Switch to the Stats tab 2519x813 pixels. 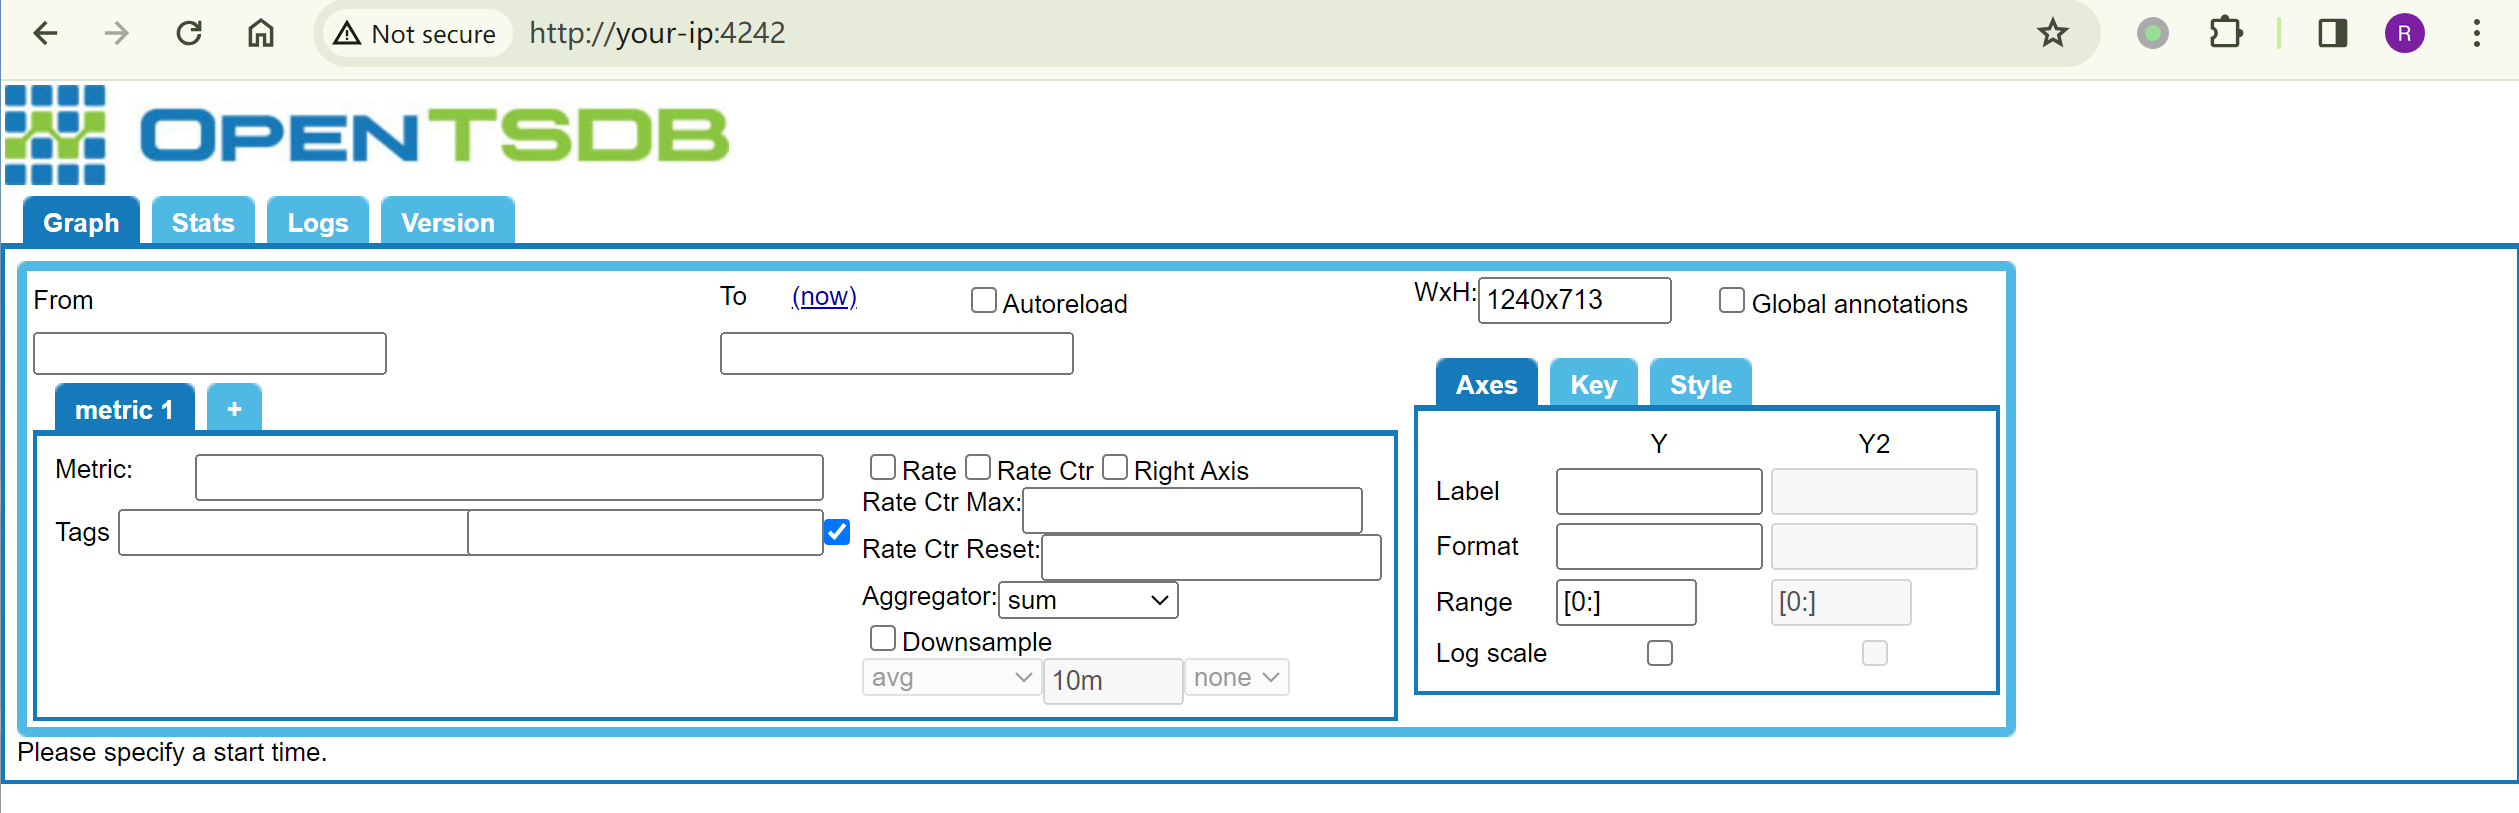[203, 222]
